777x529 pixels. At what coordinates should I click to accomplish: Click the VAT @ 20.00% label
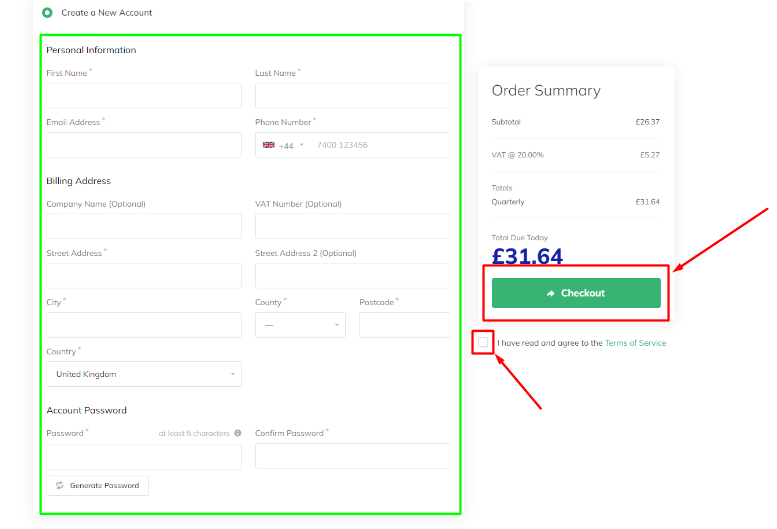517,155
